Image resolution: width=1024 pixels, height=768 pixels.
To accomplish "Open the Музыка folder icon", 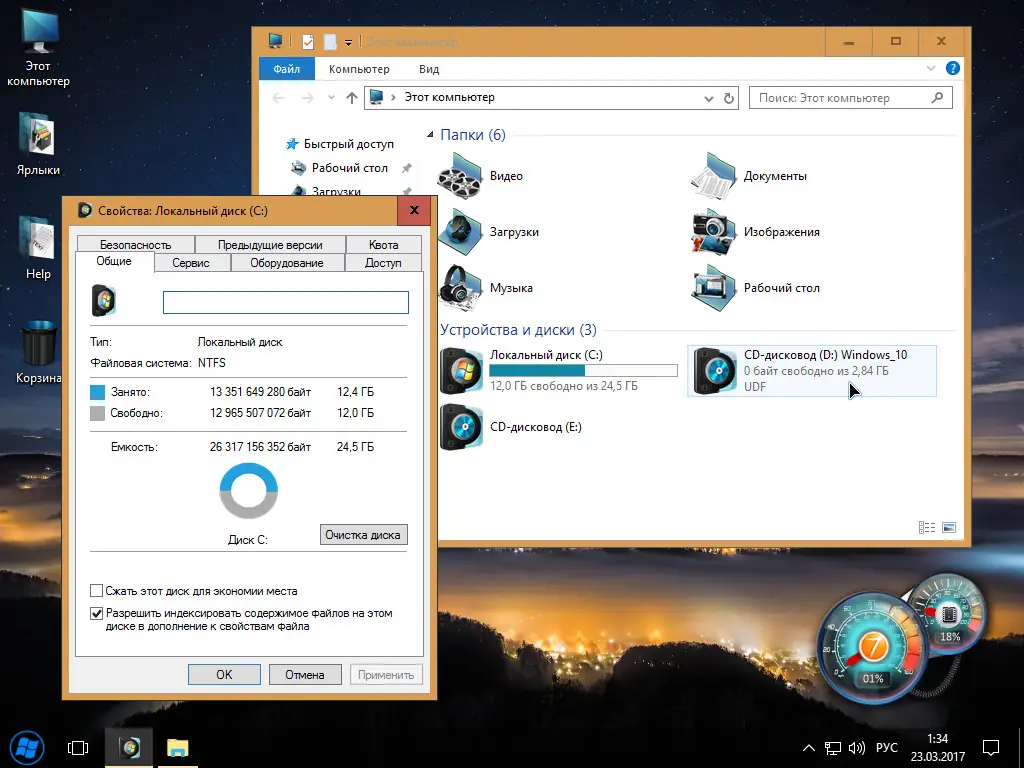I will (x=460, y=288).
